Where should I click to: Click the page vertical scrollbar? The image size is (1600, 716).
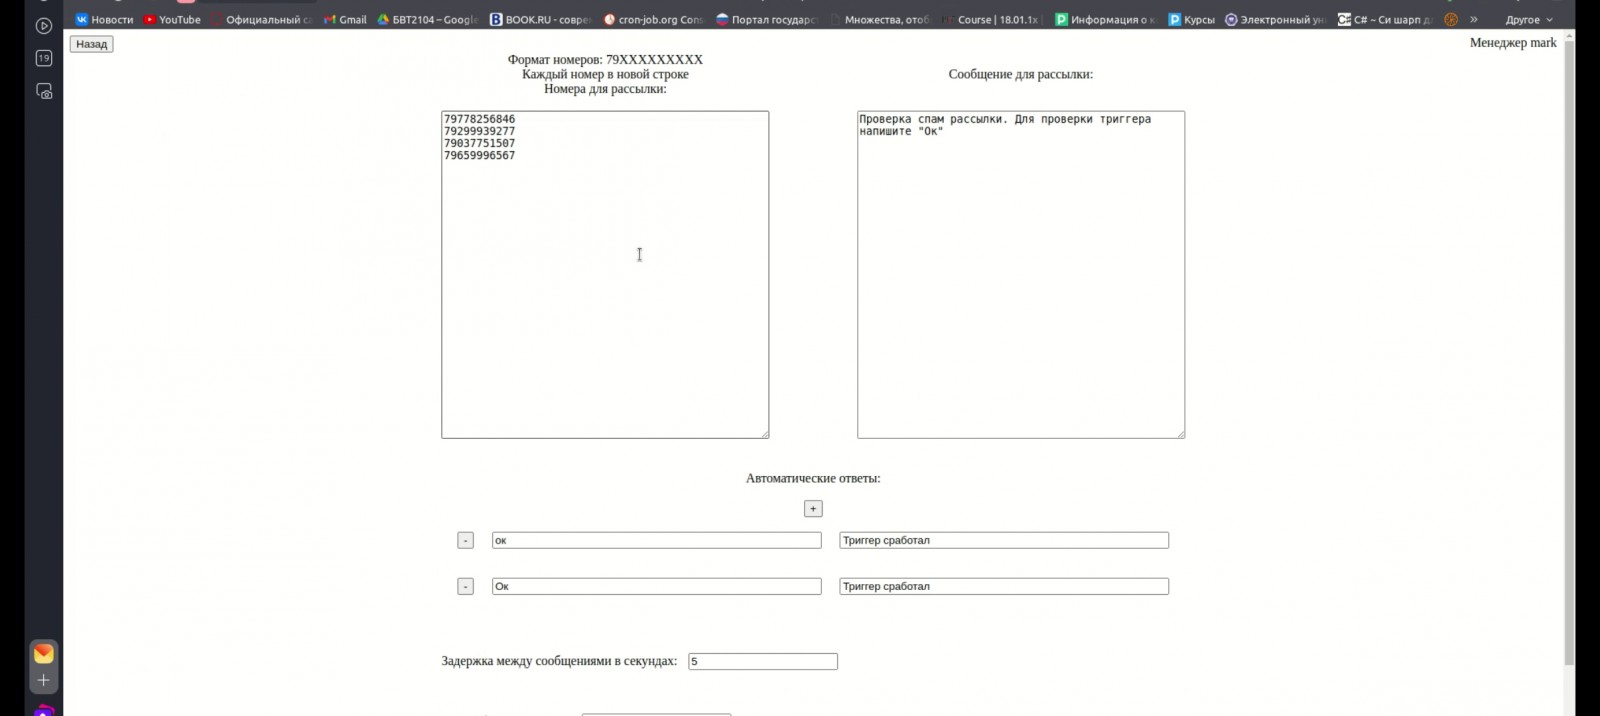click(1569, 350)
